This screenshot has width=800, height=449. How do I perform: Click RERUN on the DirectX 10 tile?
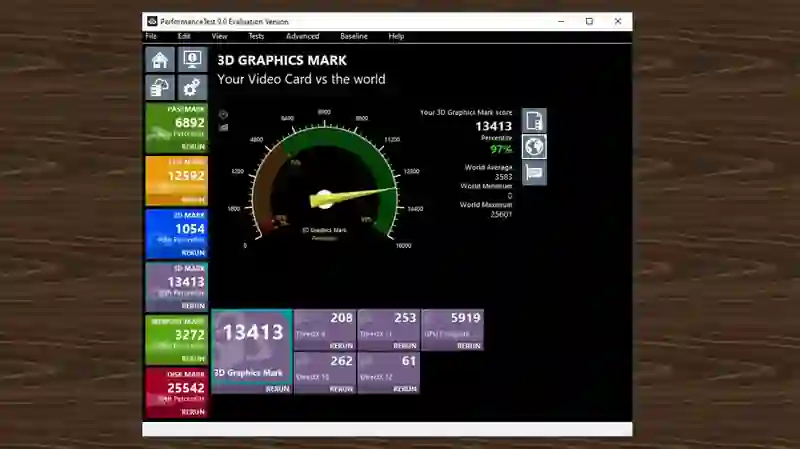pyautogui.click(x=341, y=389)
